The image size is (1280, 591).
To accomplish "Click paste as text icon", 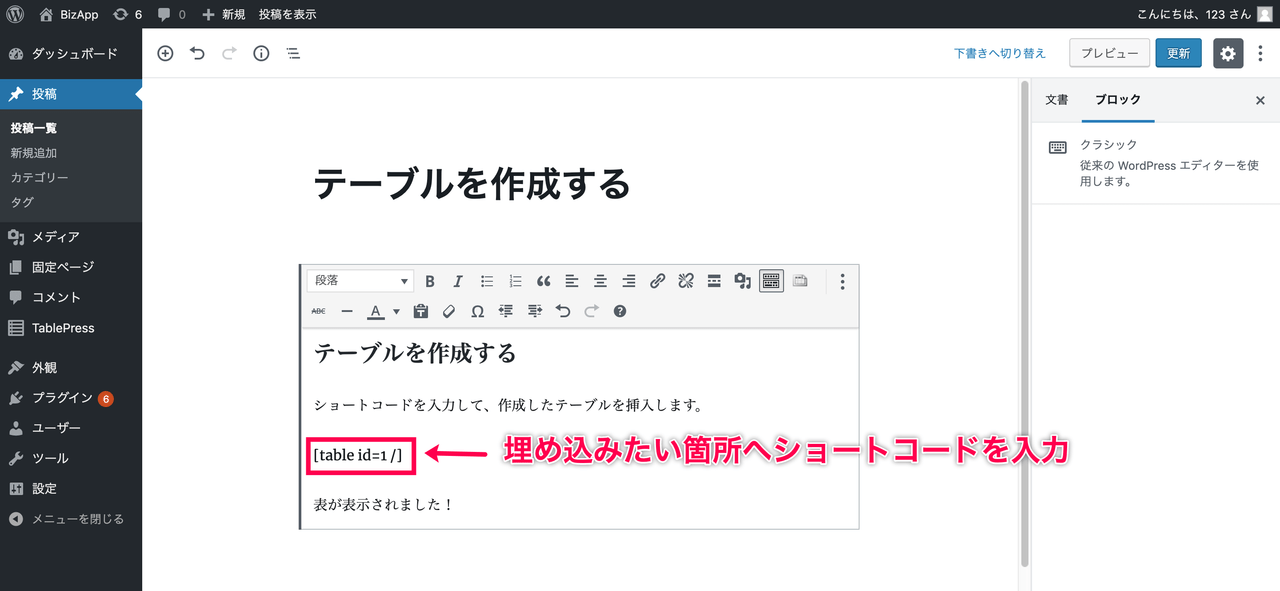I will 421,311.
